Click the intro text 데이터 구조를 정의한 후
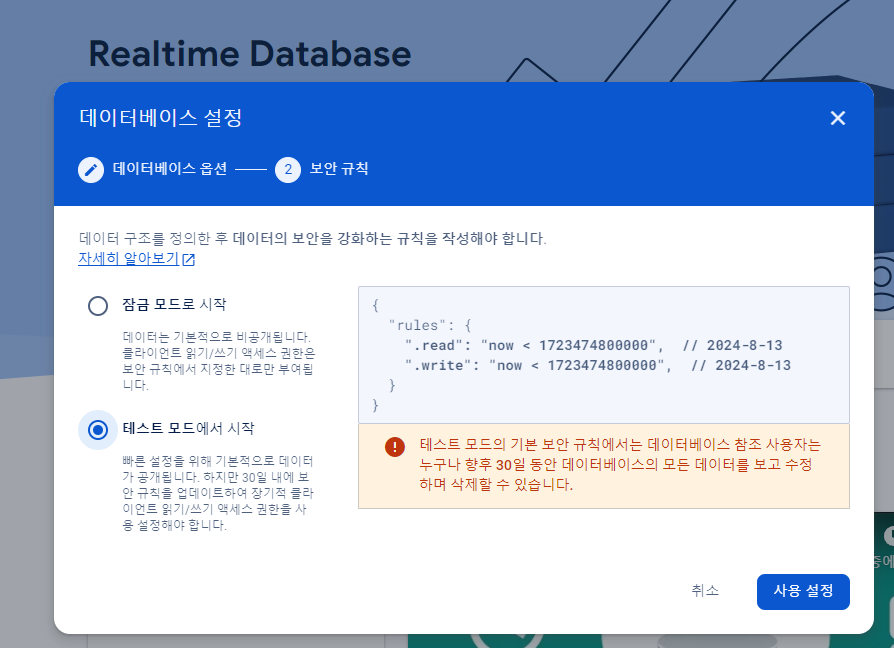Viewport: 894px width, 648px height. 312,238
